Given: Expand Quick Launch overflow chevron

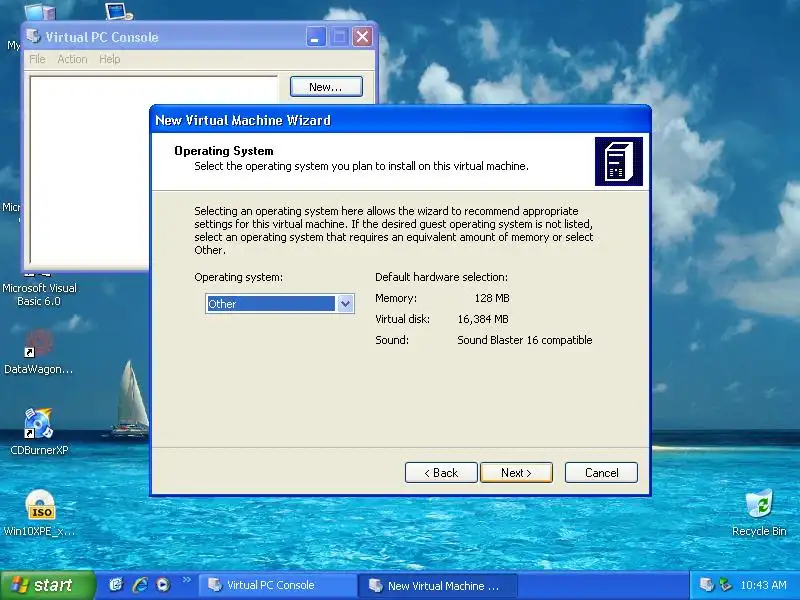Looking at the screenshot, I should 187,579.
